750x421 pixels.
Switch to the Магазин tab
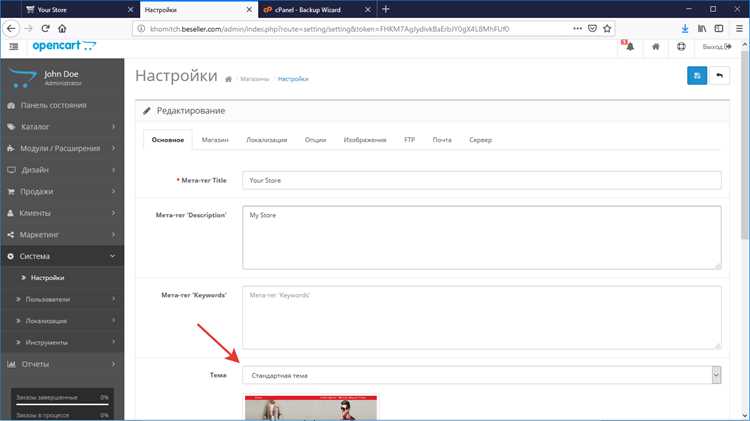pyautogui.click(x=215, y=140)
